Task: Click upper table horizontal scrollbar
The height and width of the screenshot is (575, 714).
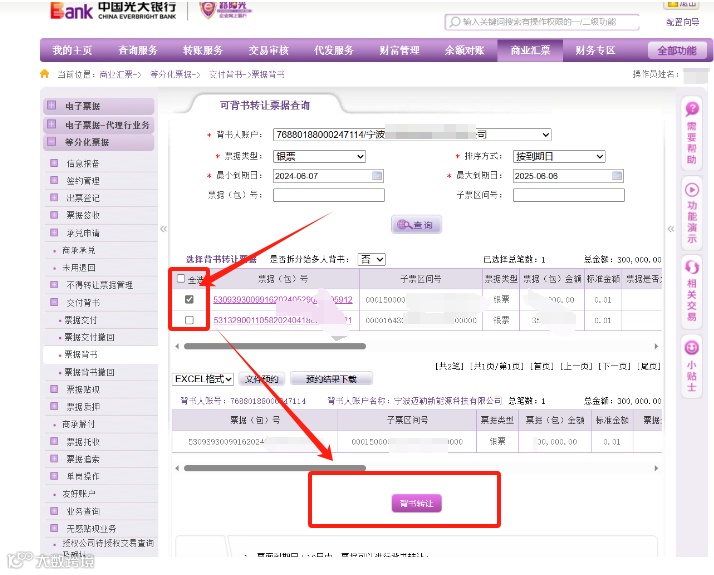Action: pyautogui.click(x=275, y=346)
